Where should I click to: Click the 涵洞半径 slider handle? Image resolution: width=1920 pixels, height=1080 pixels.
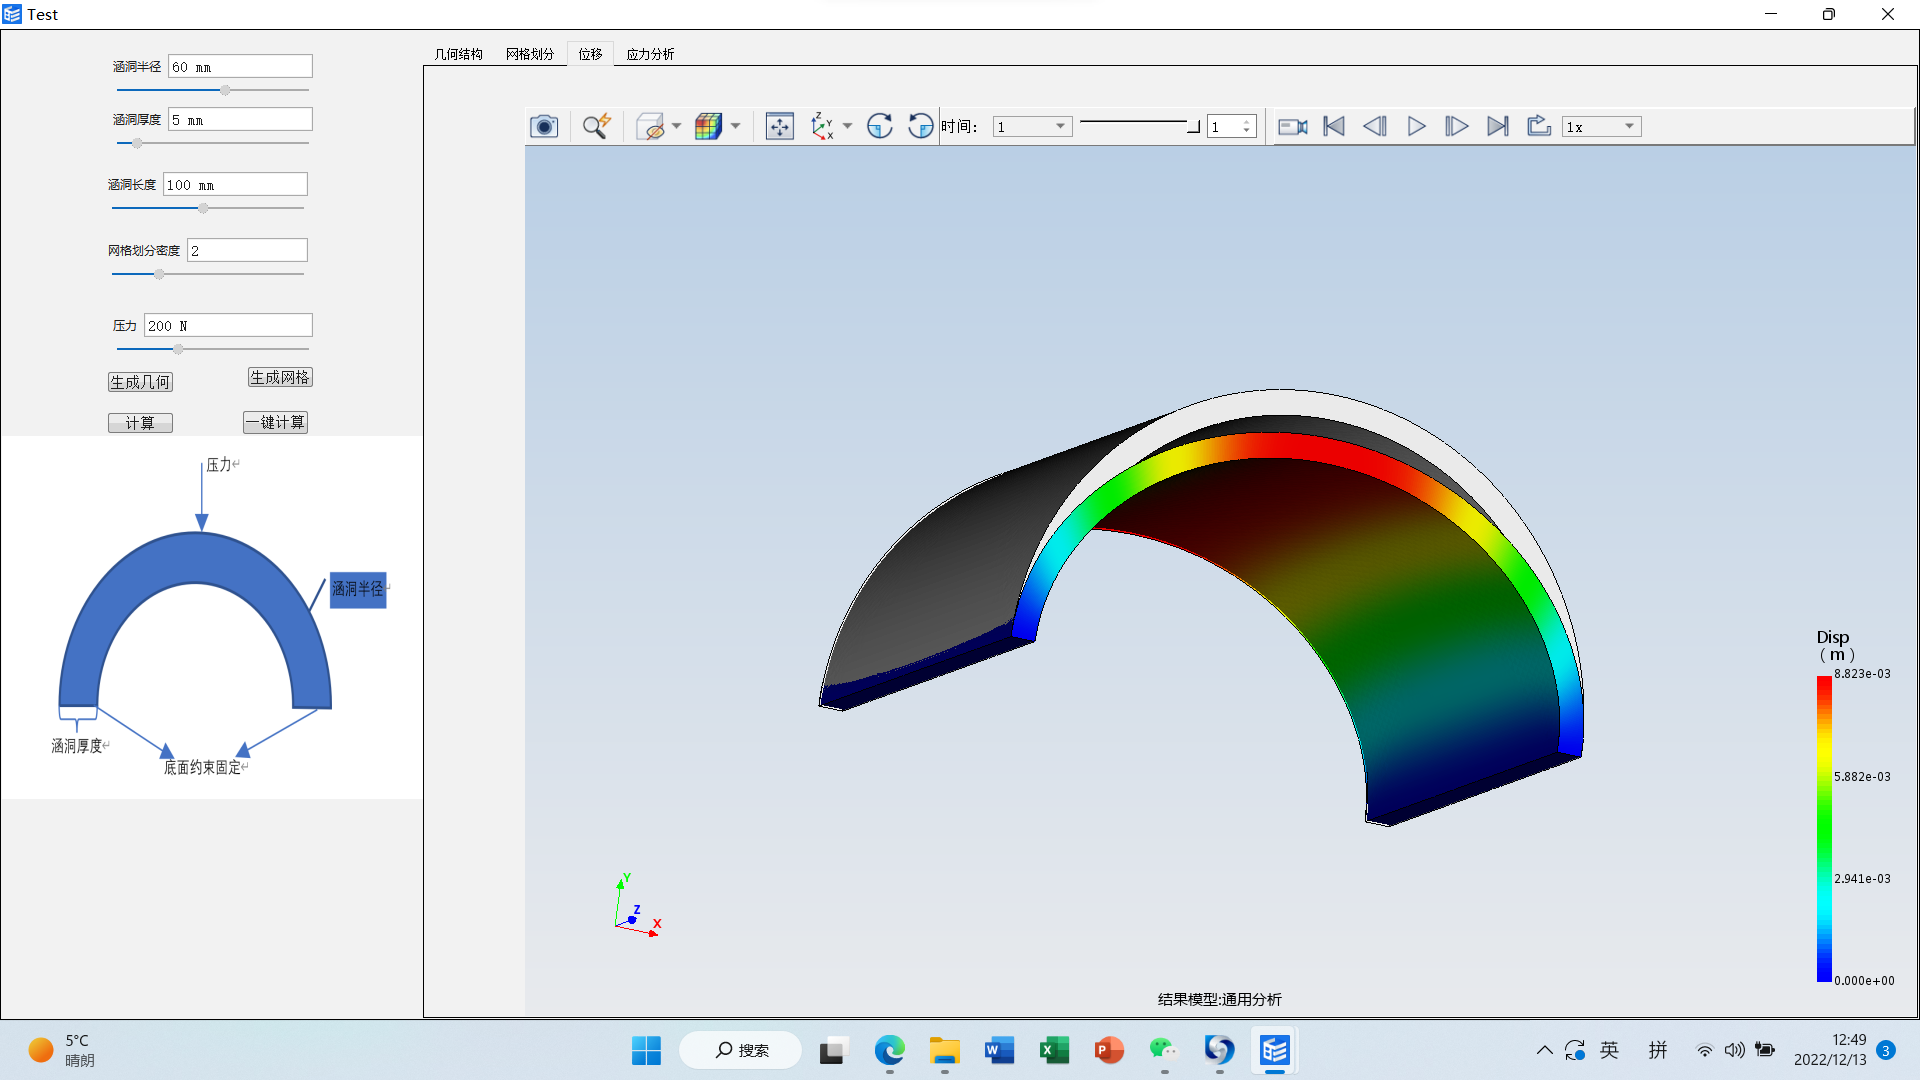click(225, 90)
